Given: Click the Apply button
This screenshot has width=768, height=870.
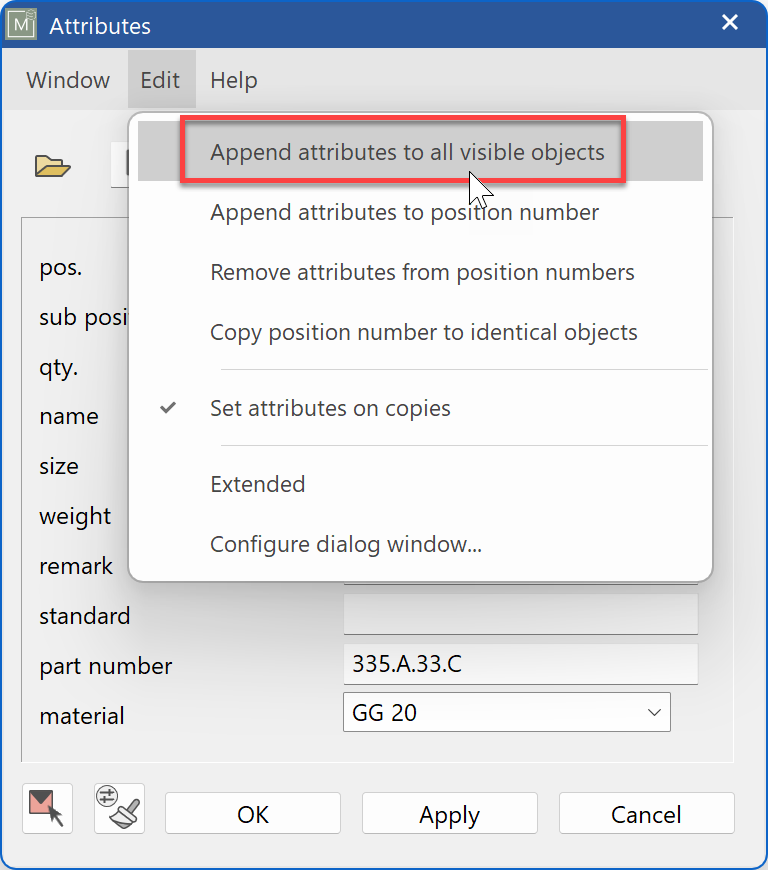Looking at the screenshot, I should (449, 813).
